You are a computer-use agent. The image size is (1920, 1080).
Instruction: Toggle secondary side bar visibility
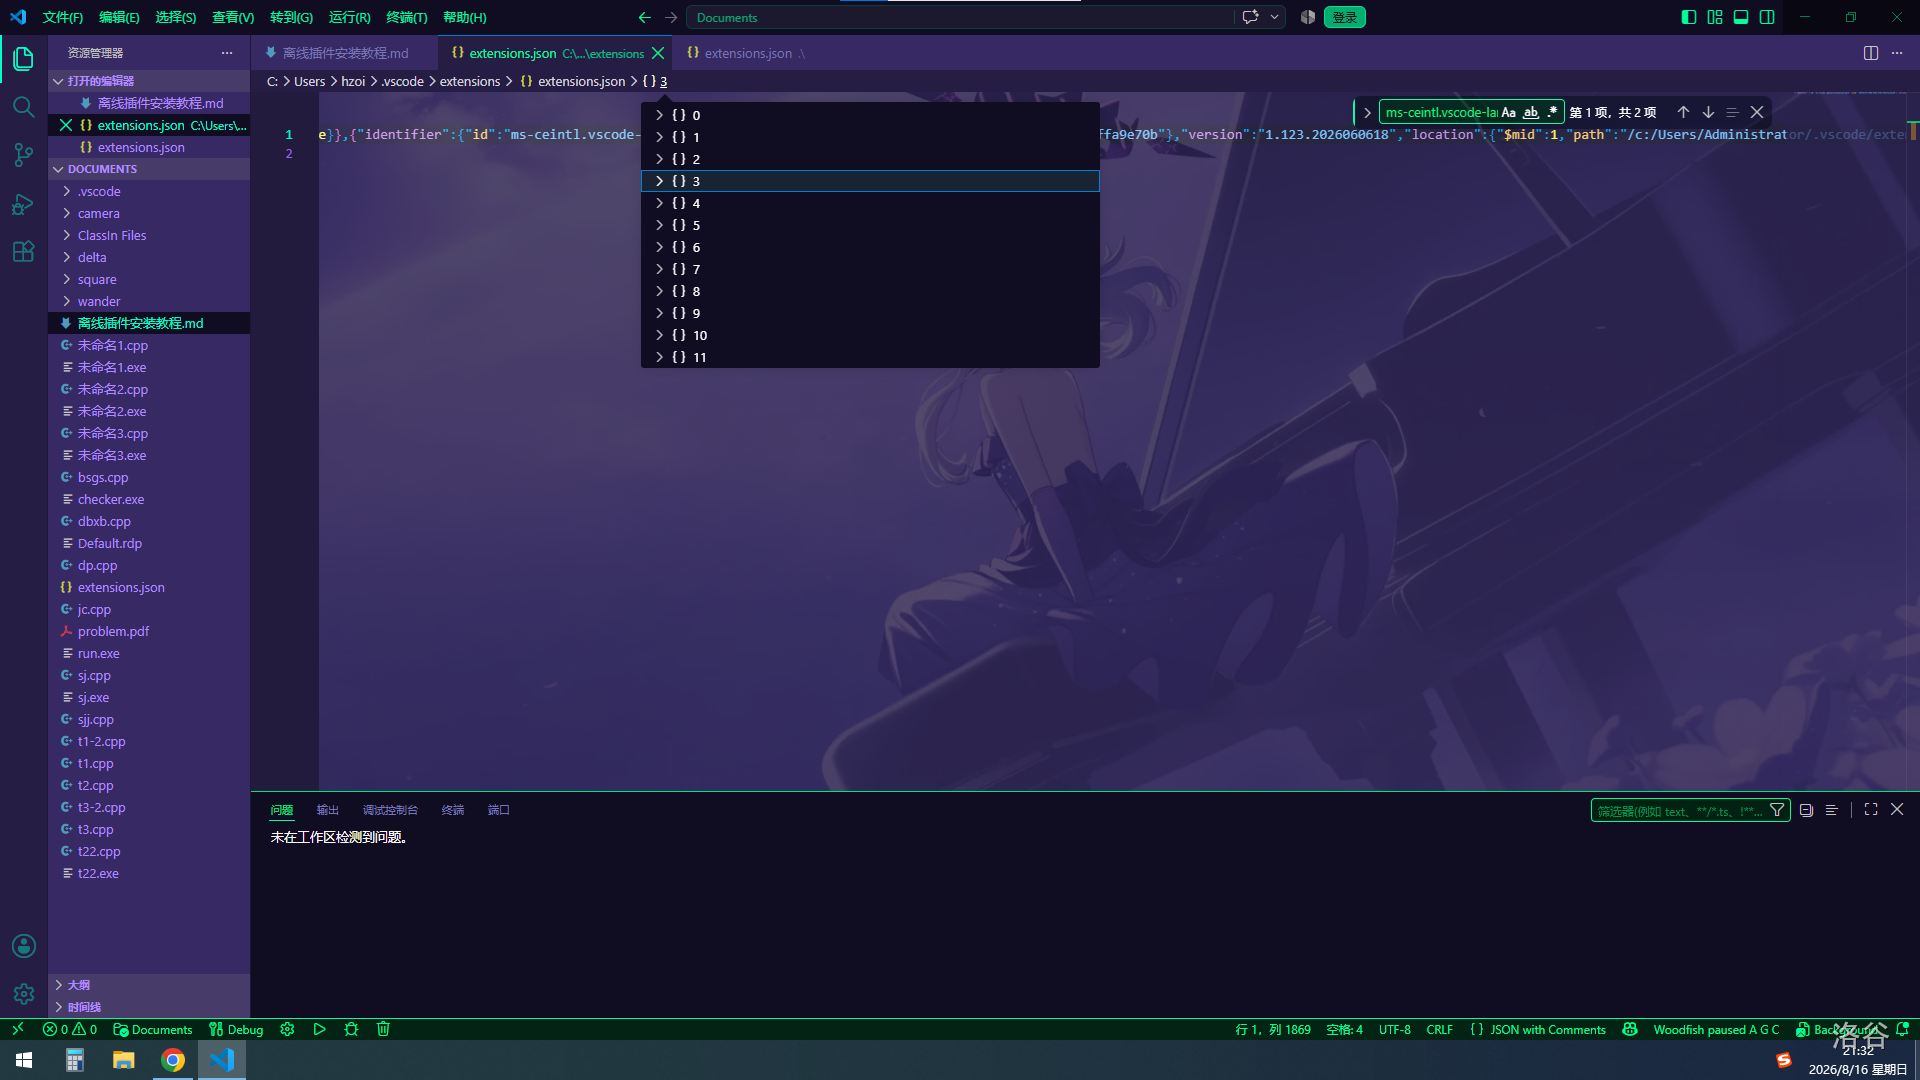coord(1767,17)
